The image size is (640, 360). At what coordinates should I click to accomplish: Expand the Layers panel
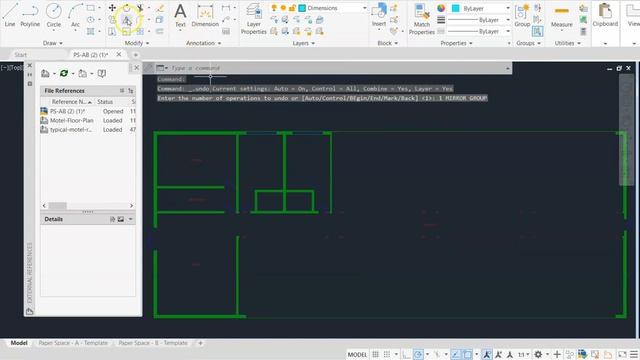click(303, 43)
